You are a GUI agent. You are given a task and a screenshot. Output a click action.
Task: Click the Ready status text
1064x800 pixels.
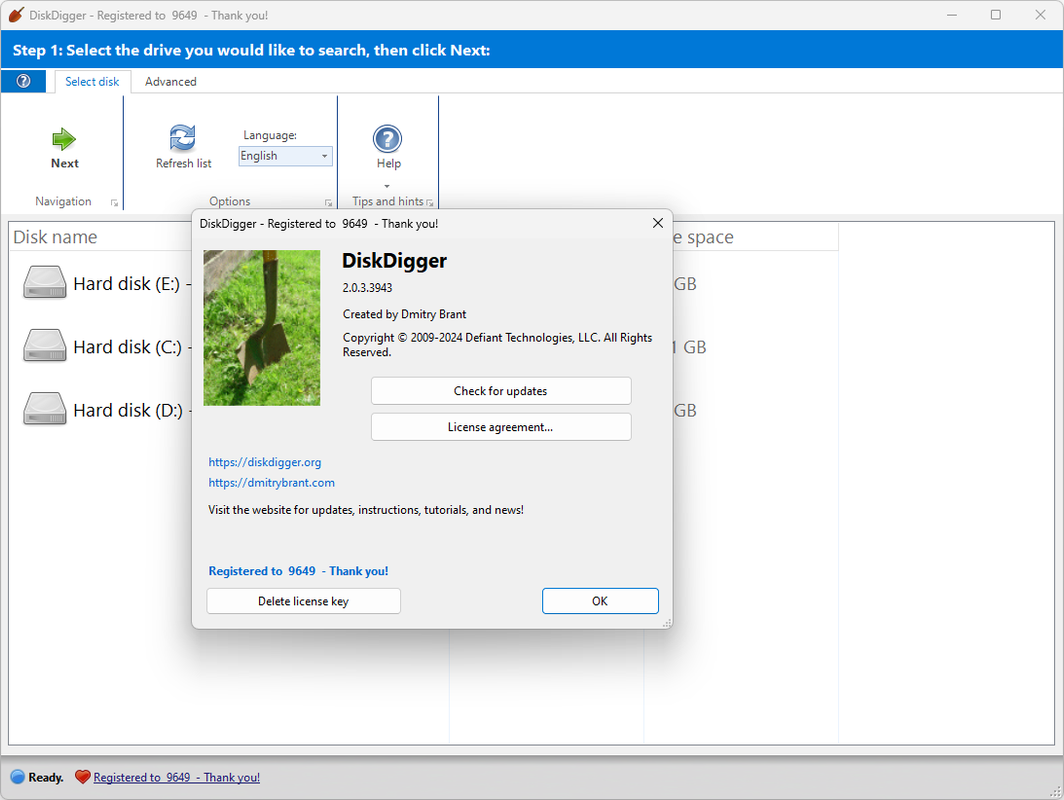pos(46,778)
